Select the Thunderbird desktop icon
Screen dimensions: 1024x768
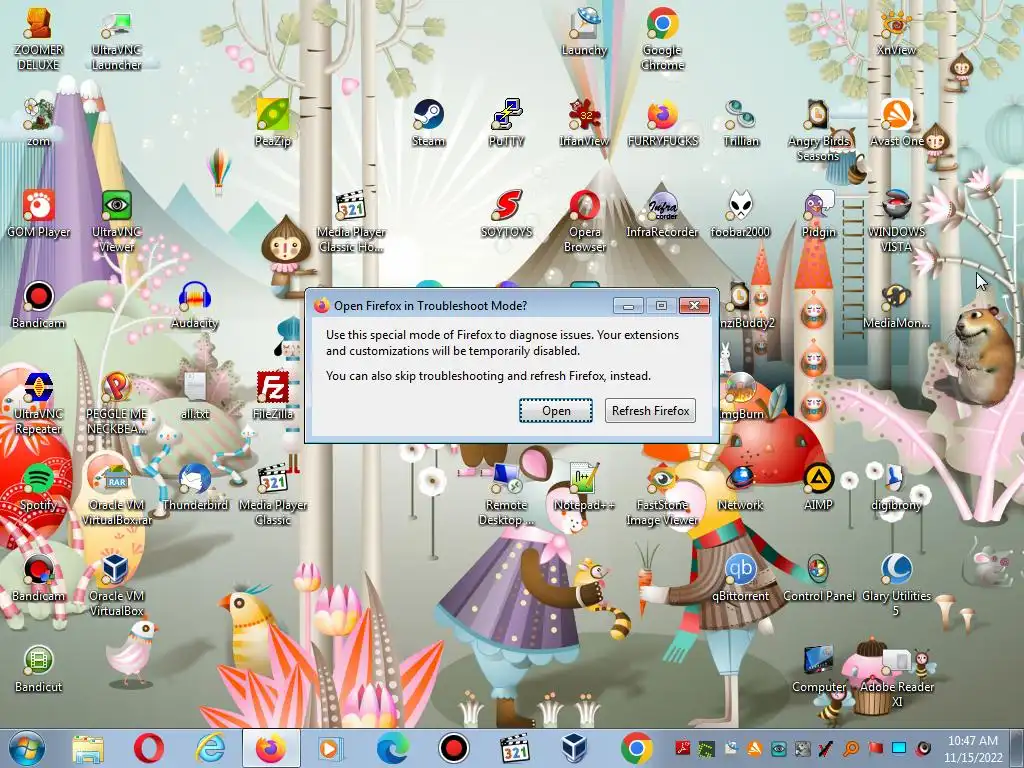click(x=195, y=486)
